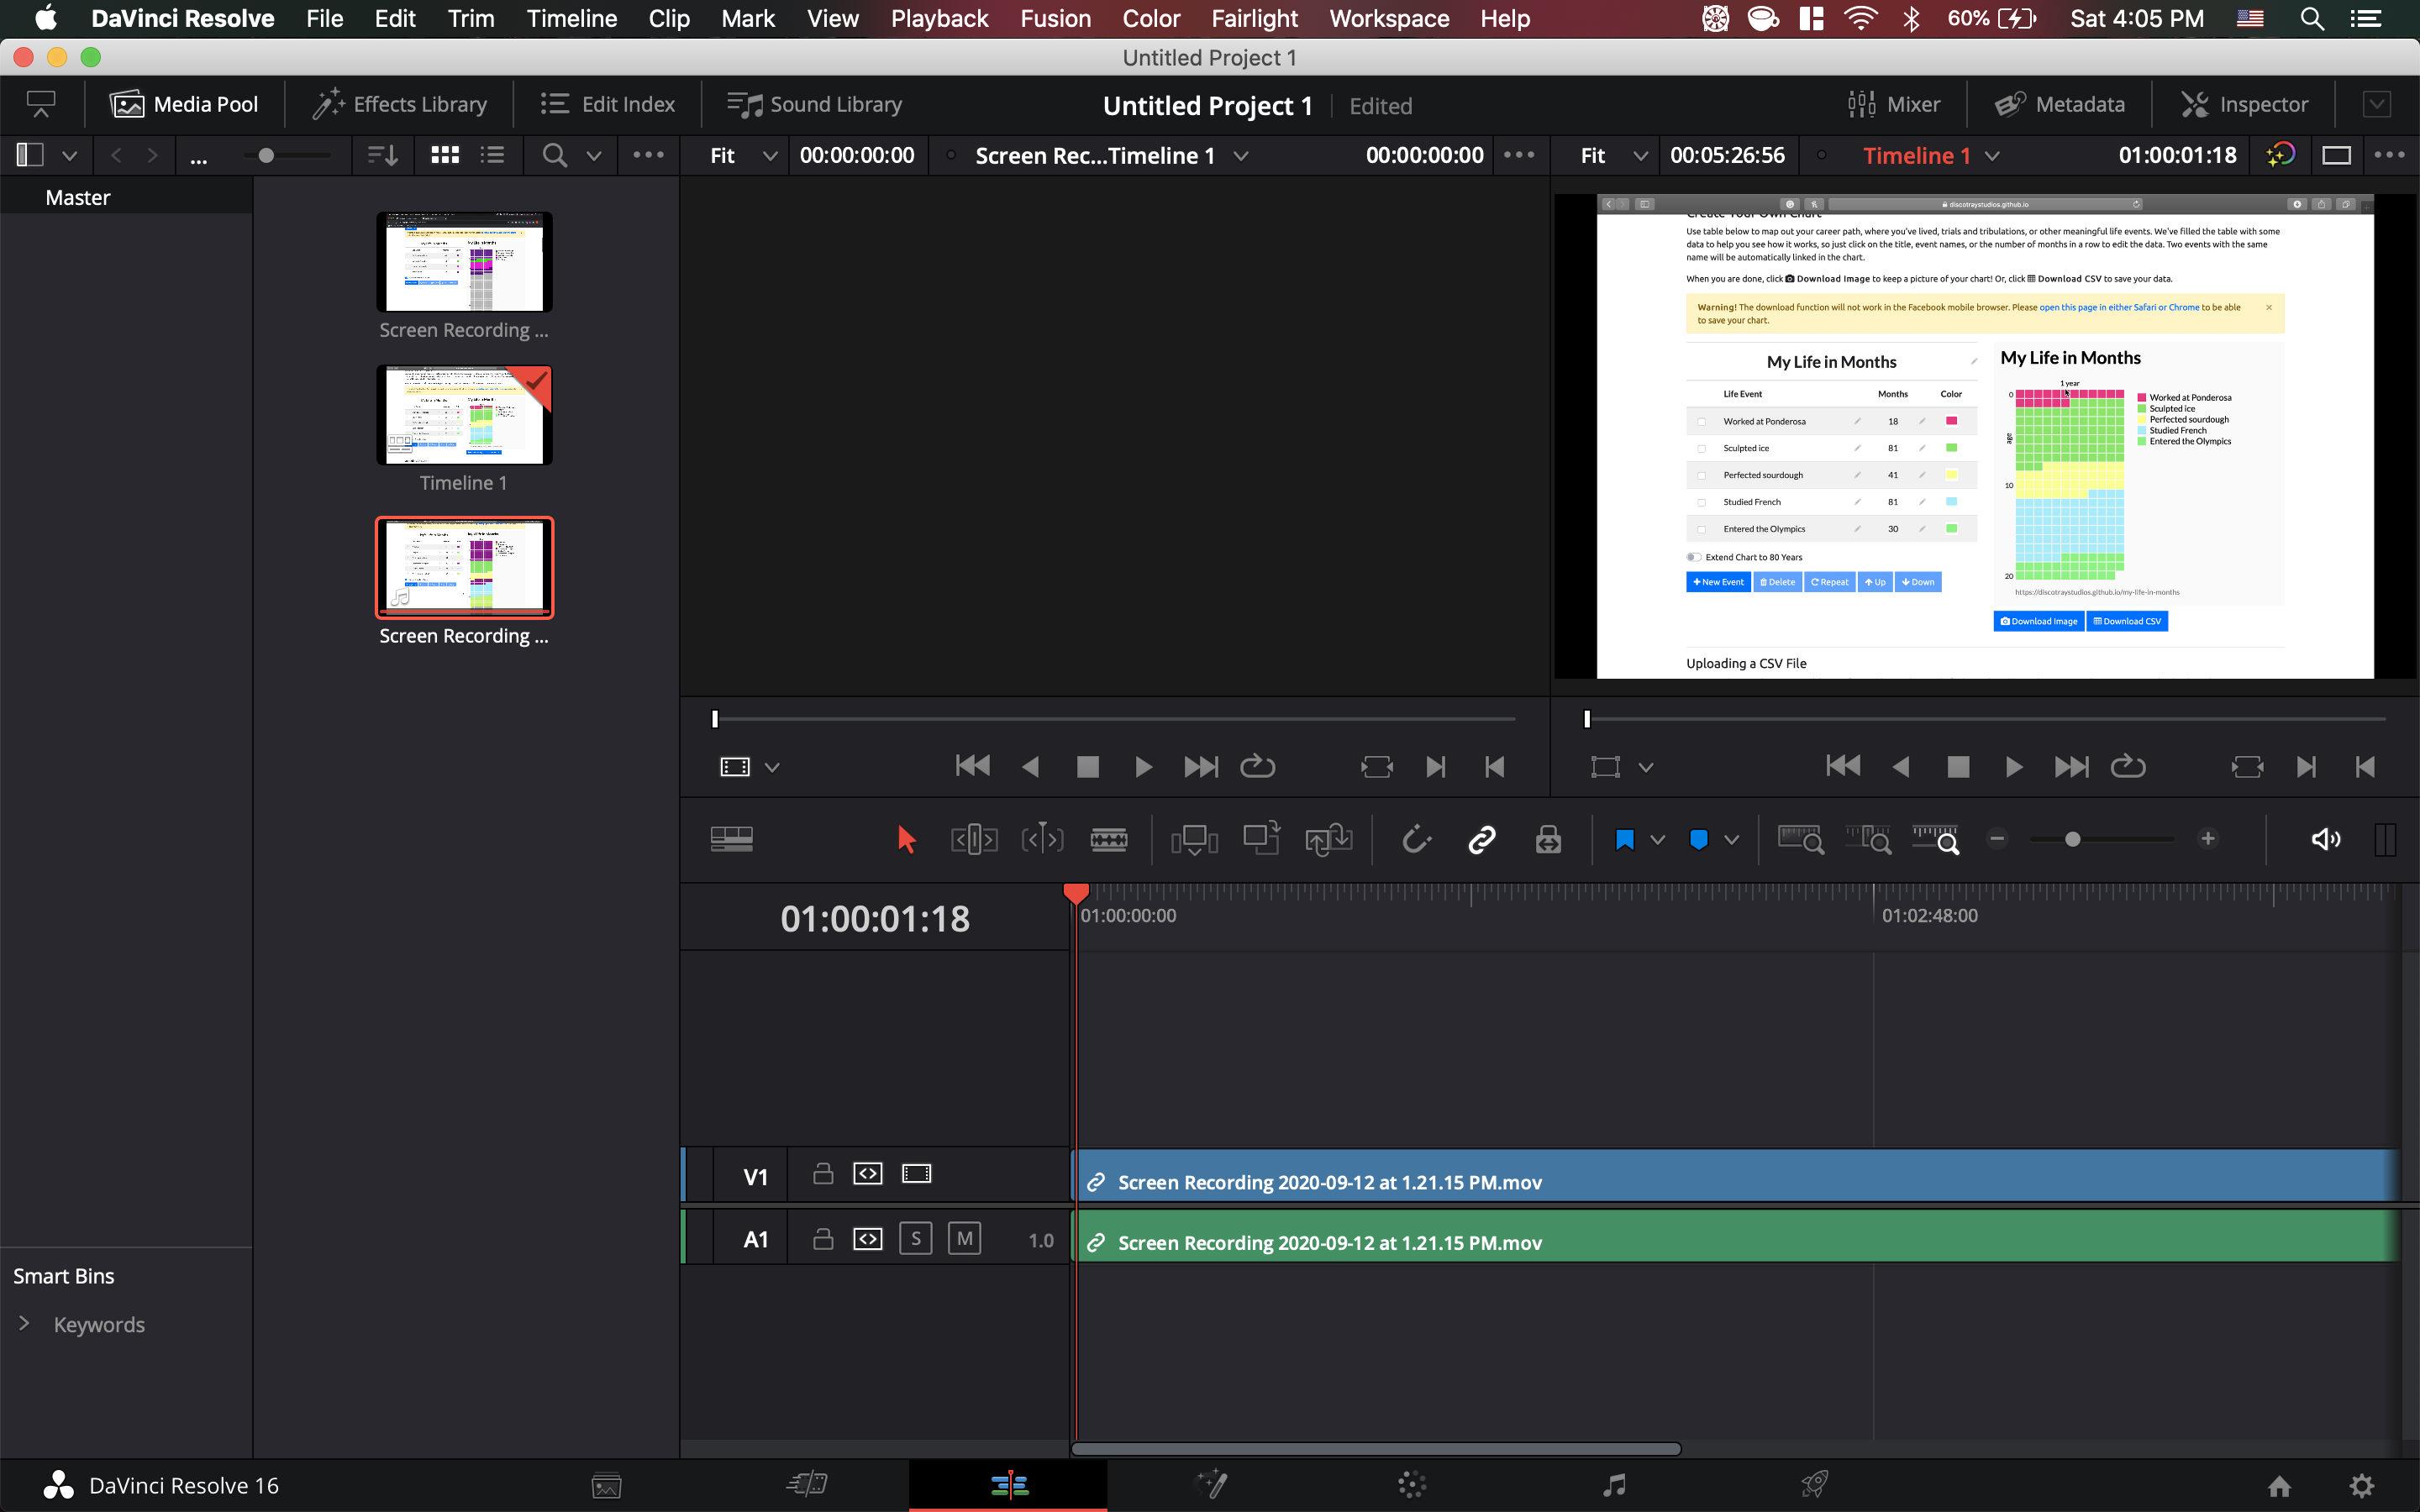Switch to the Fairlight page
The height and width of the screenshot is (1512, 2420).
click(x=1613, y=1484)
